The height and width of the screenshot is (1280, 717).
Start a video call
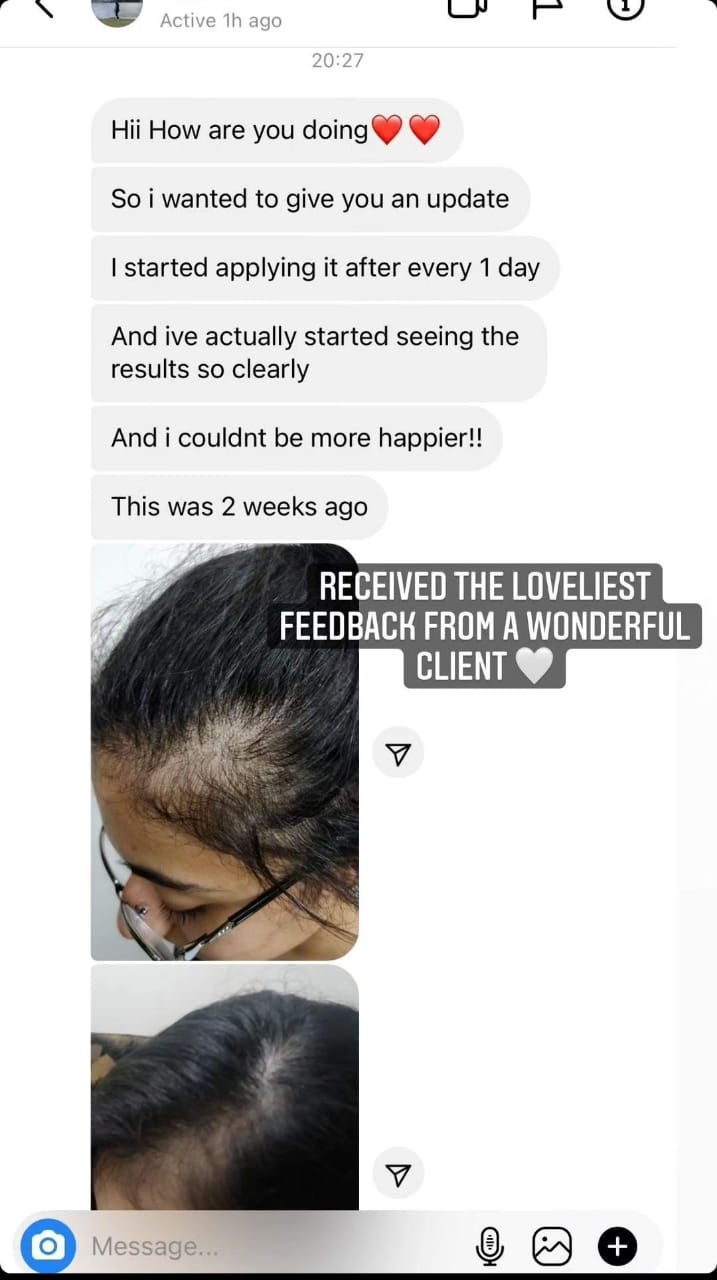click(468, 8)
